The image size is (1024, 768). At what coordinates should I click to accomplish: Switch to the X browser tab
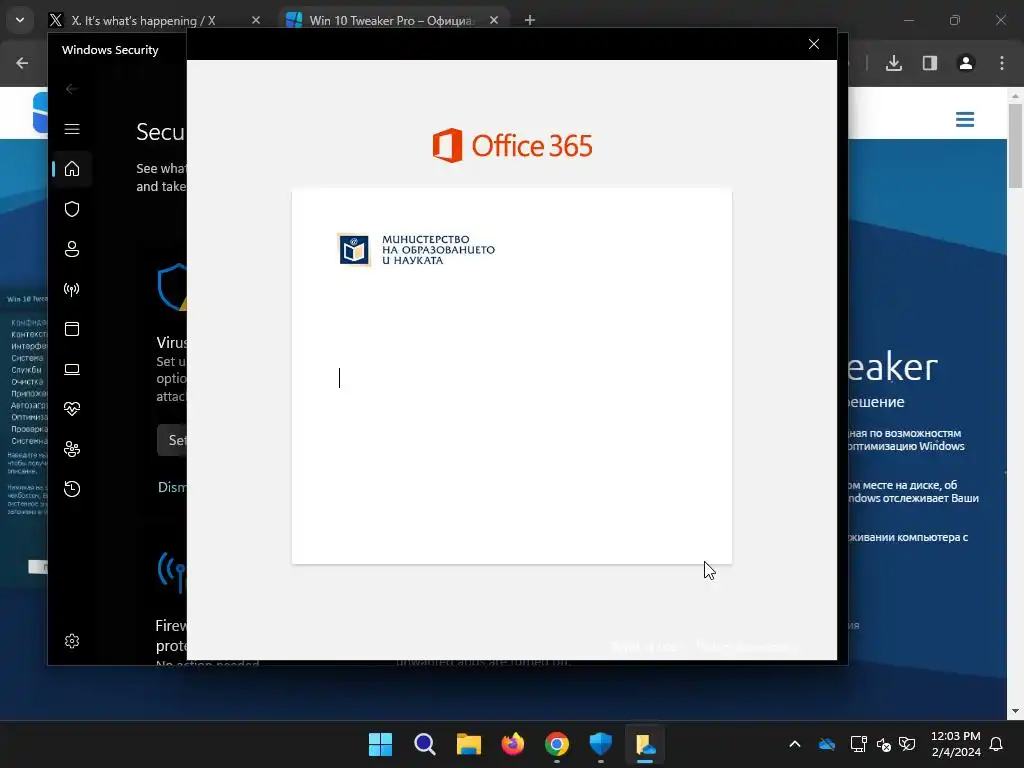point(144,20)
